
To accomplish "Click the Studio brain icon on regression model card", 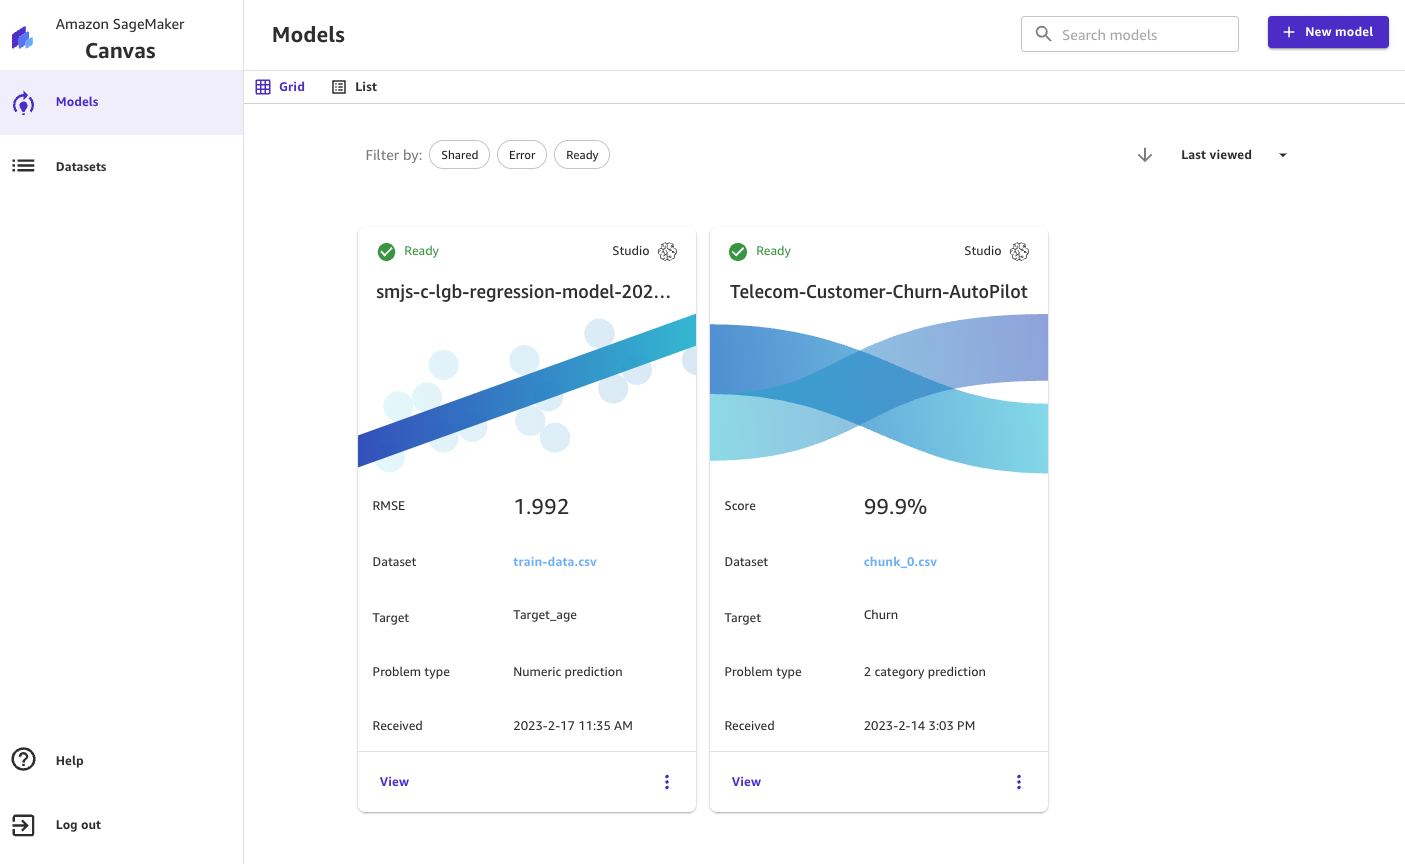I will (667, 251).
